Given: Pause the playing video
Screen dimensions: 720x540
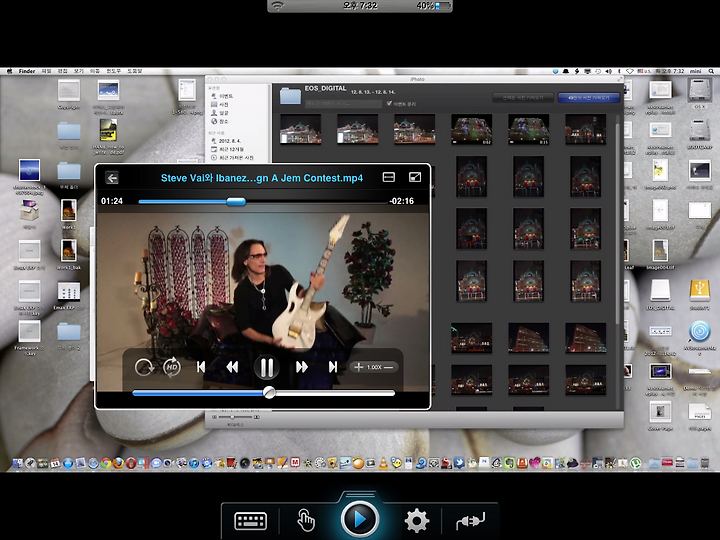Looking at the screenshot, I should [x=267, y=367].
